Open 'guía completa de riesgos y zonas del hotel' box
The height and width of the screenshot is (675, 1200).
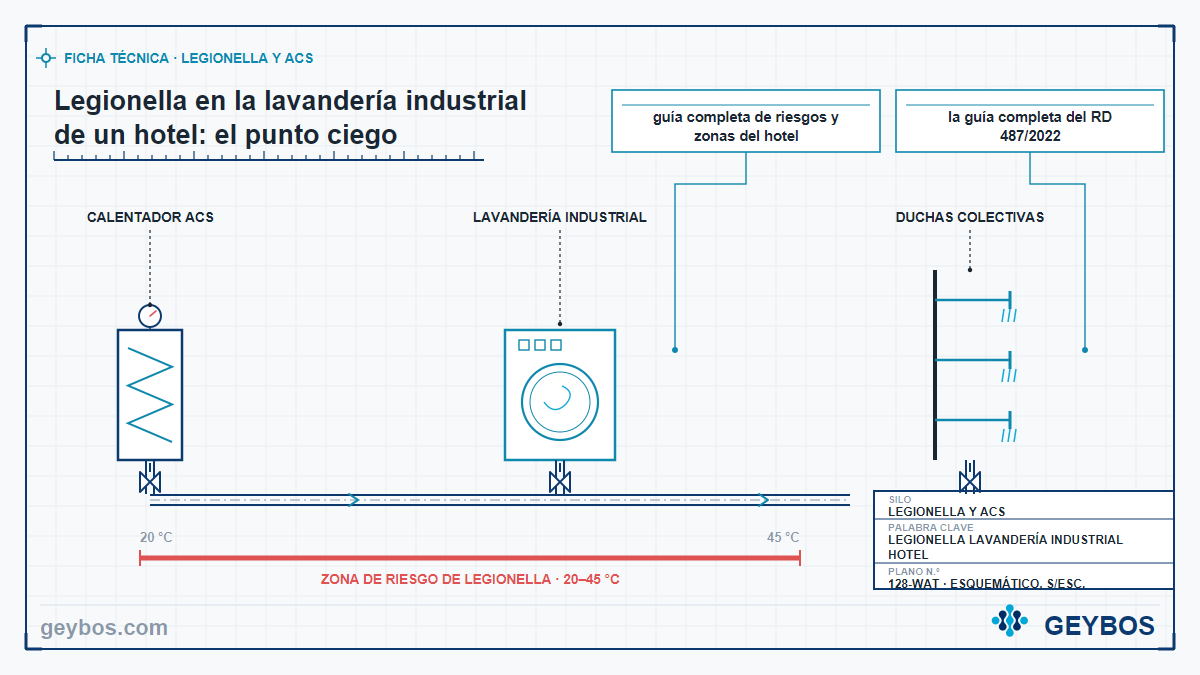tap(746, 121)
